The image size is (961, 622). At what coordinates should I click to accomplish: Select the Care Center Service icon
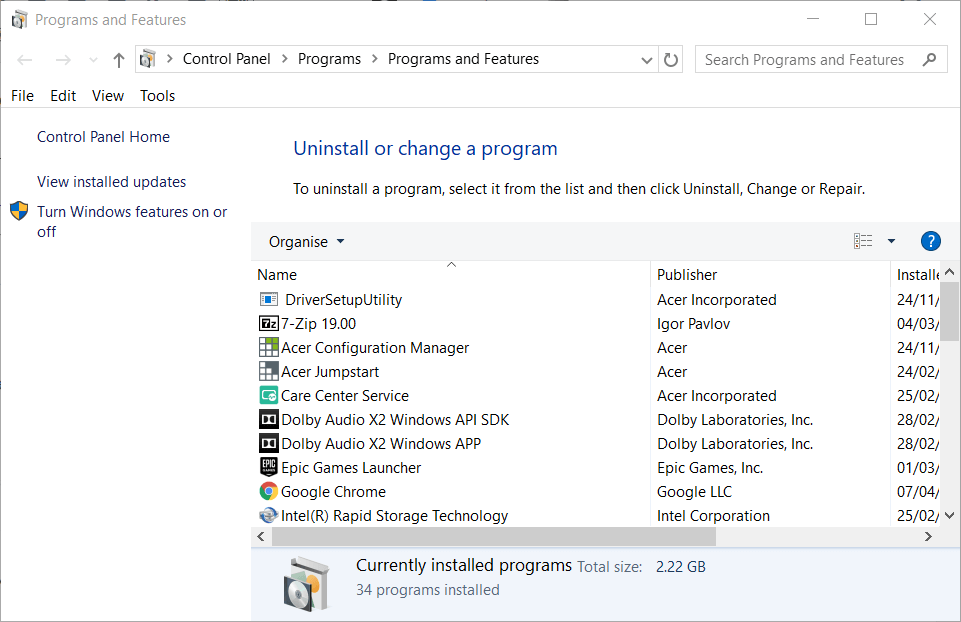tap(268, 395)
